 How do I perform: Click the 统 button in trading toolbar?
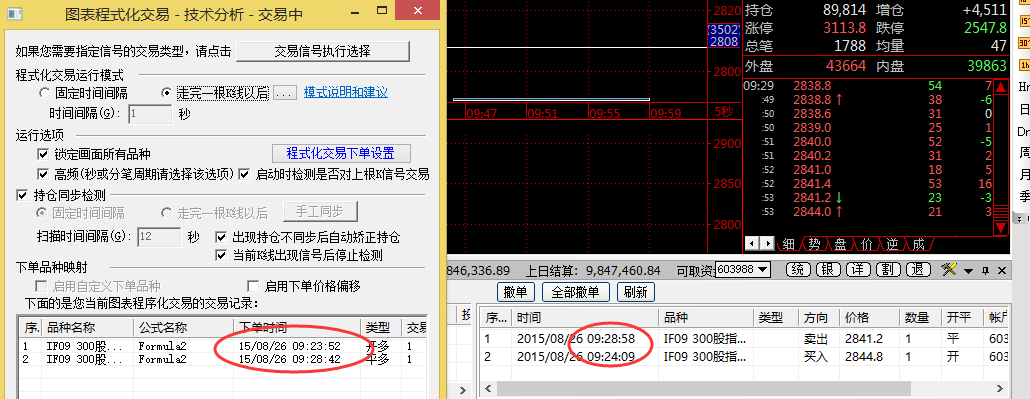pos(798,270)
